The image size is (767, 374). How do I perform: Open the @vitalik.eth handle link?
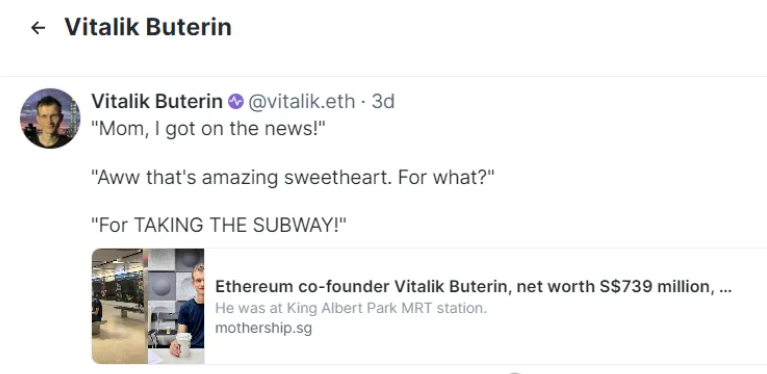[x=302, y=102]
